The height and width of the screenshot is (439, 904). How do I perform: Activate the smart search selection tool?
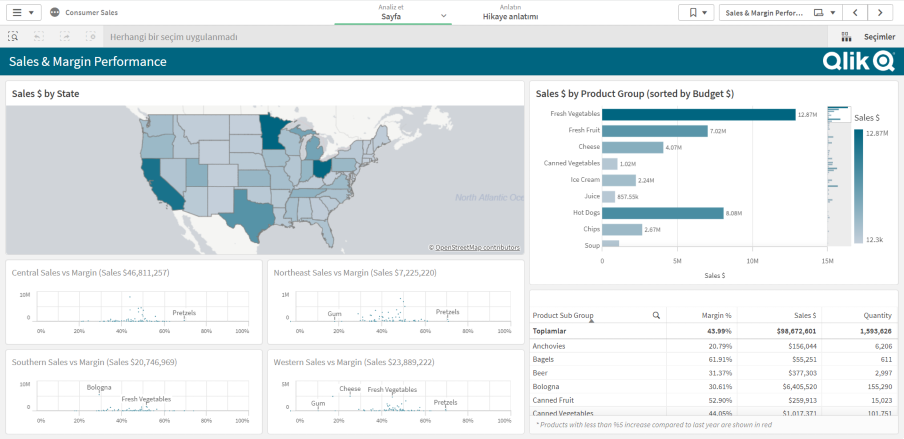coord(13,36)
